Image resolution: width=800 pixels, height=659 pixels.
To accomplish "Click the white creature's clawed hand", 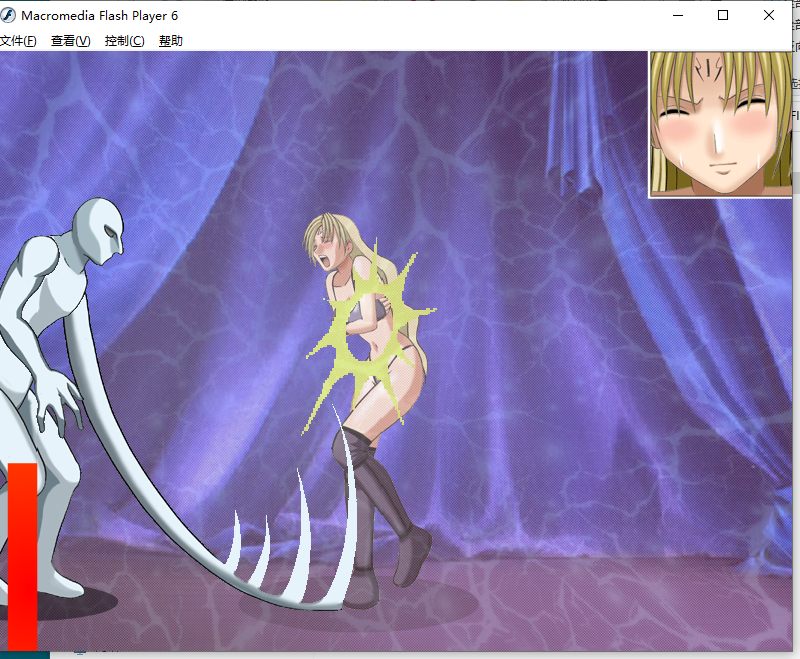I will [x=60, y=400].
